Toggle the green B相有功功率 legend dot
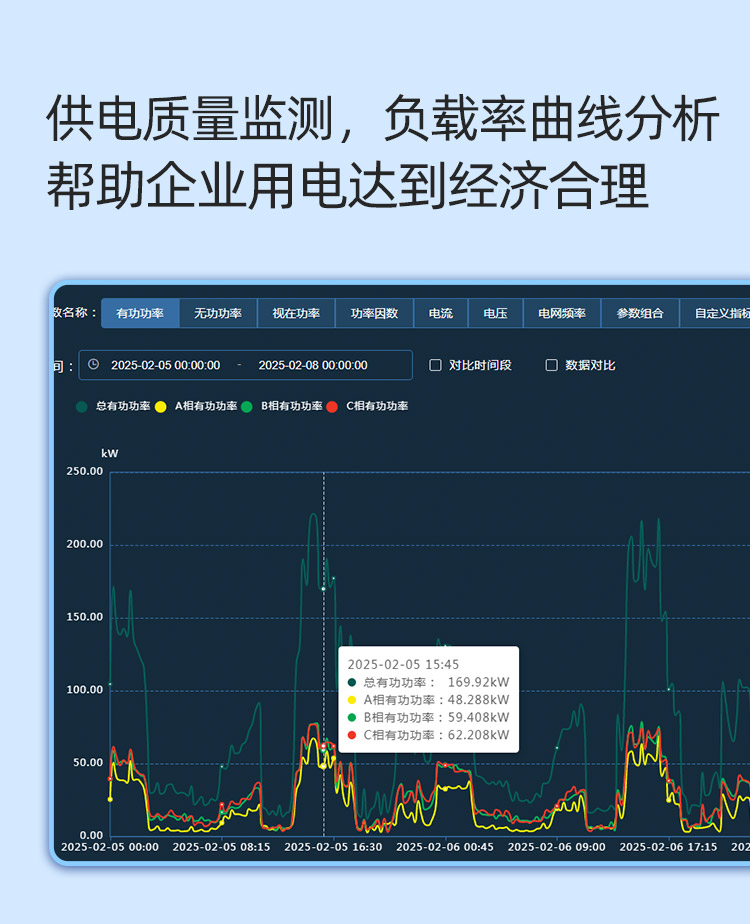Viewport: 750px width, 924px height. click(247, 407)
